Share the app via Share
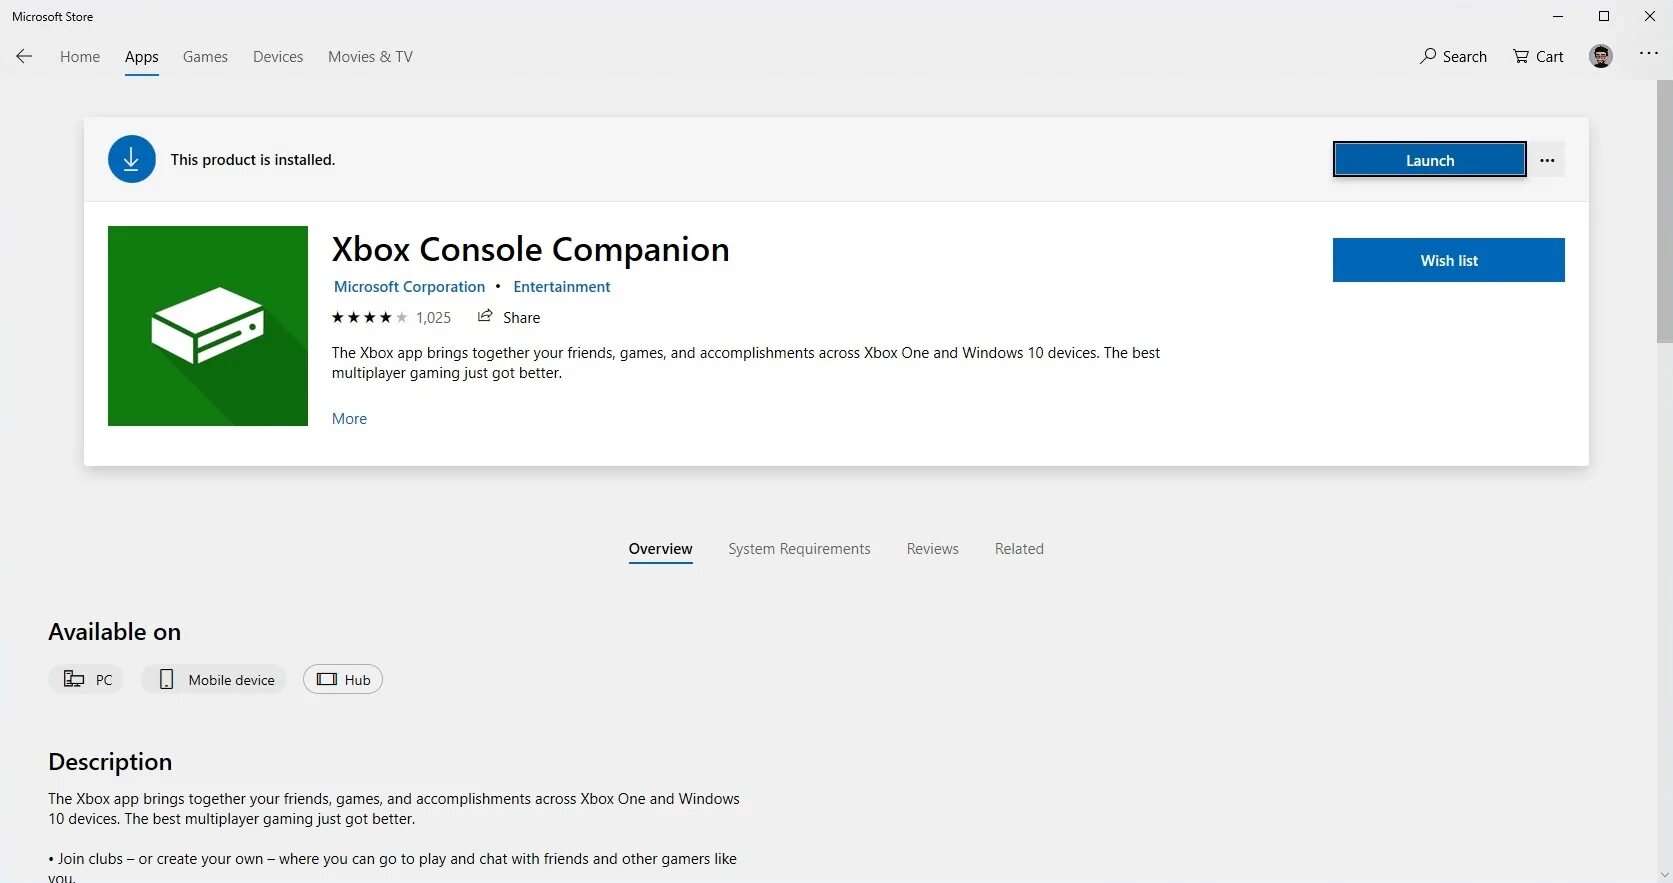 tap(509, 317)
